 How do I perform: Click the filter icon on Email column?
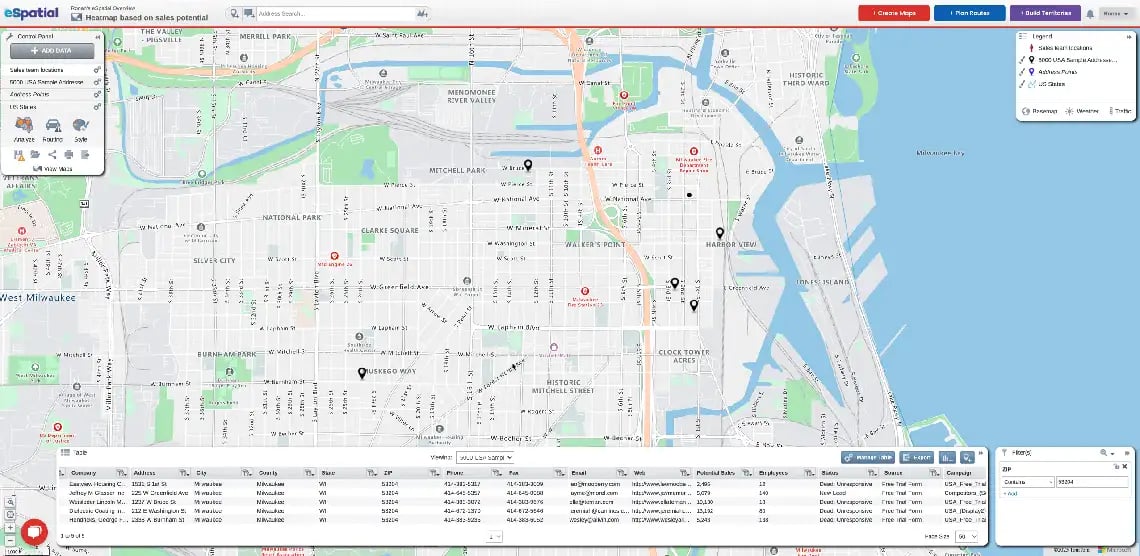pyautogui.click(x=622, y=473)
